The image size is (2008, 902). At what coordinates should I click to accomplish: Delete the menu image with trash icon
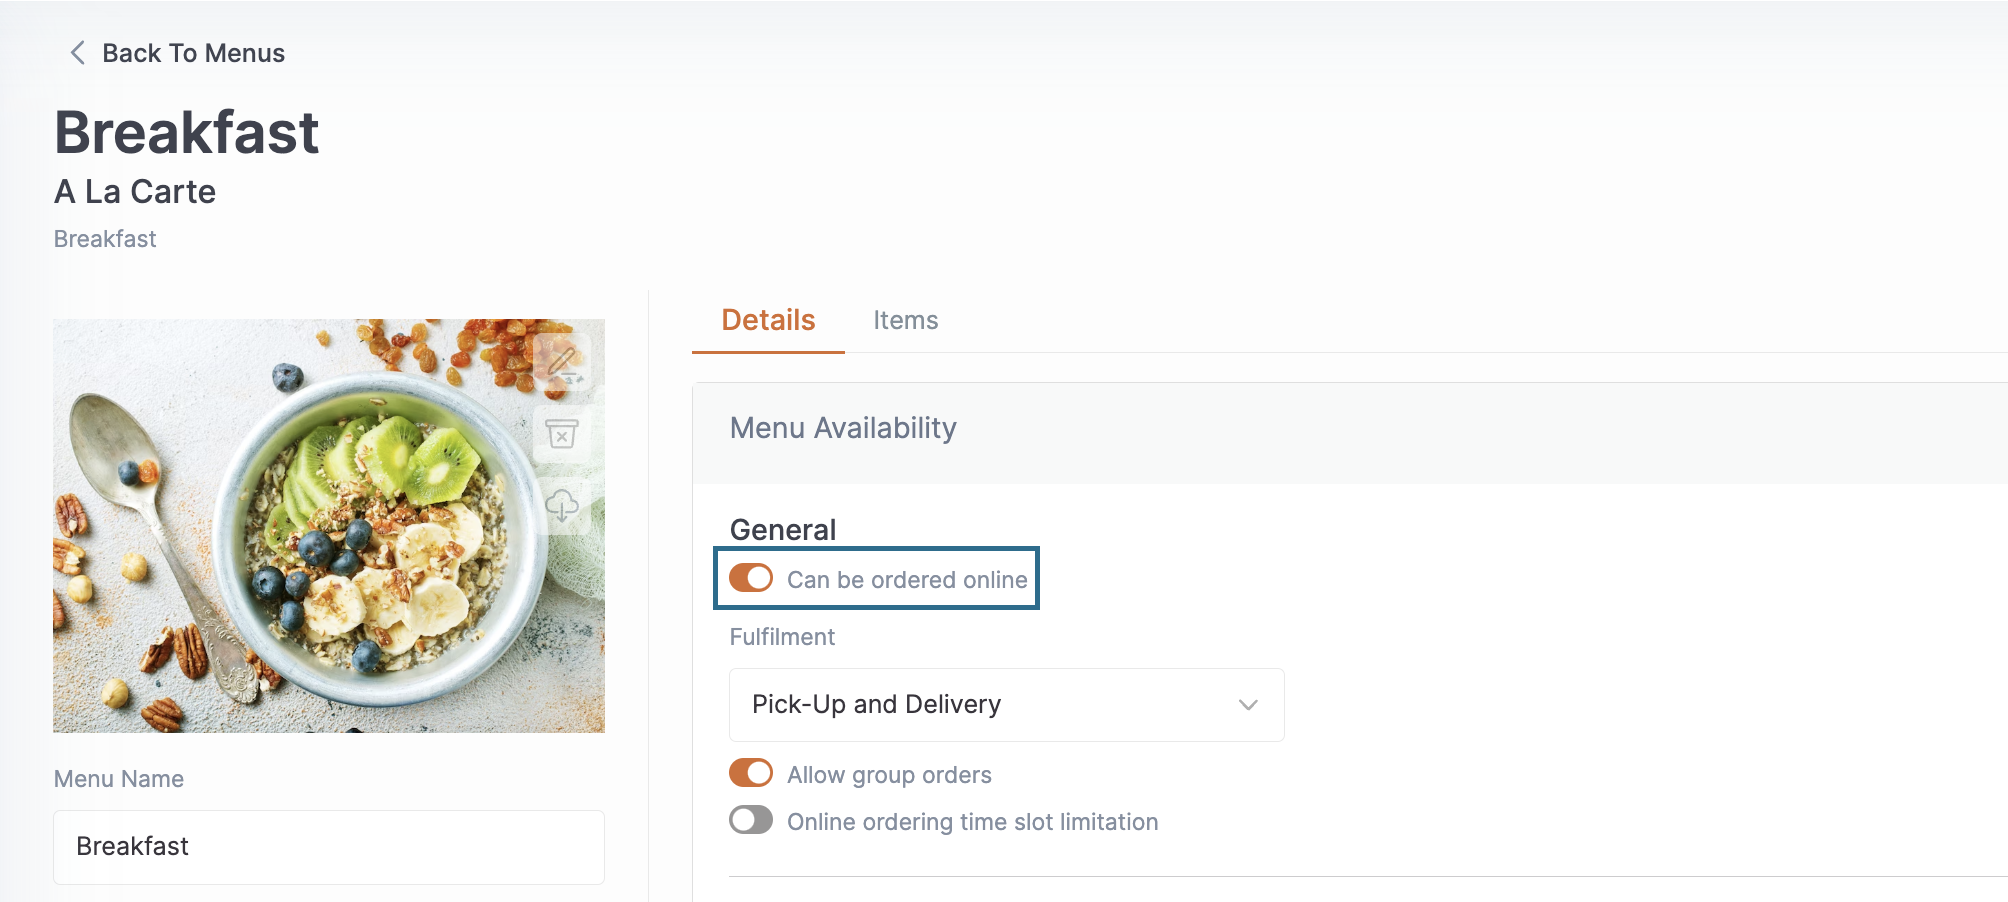(x=562, y=434)
